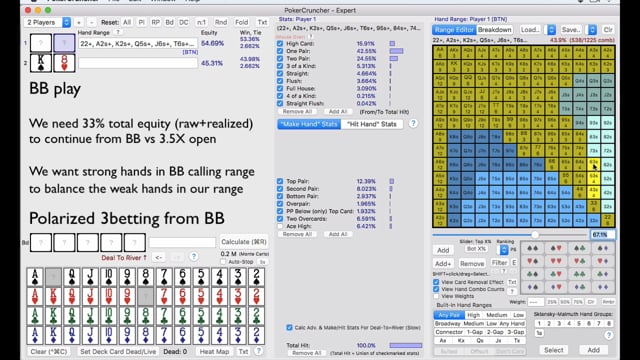This screenshot has width=640, height=360.
Task: Click Player 1 hand range field
Action: [x=138, y=44]
